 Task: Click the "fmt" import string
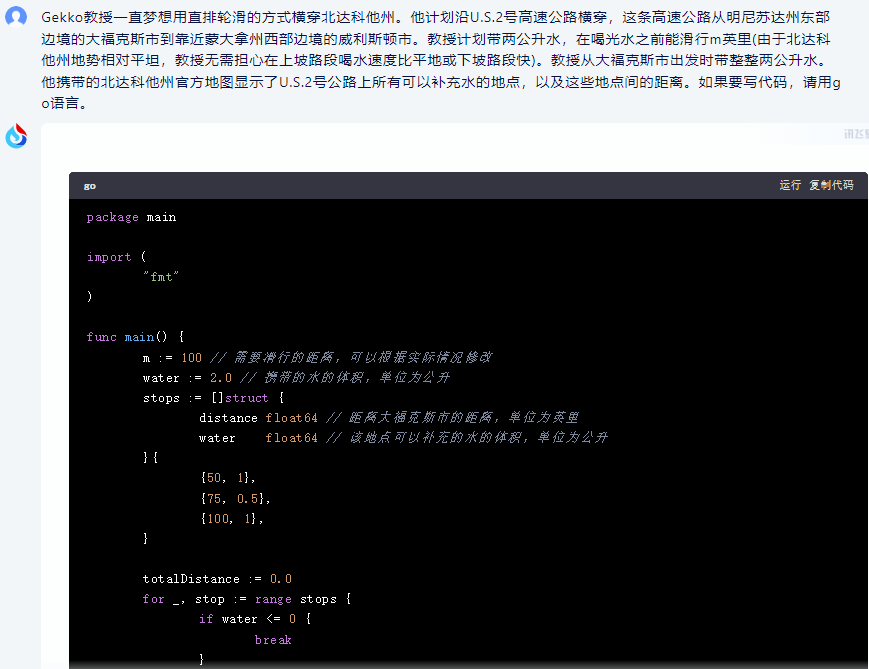[161, 277]
